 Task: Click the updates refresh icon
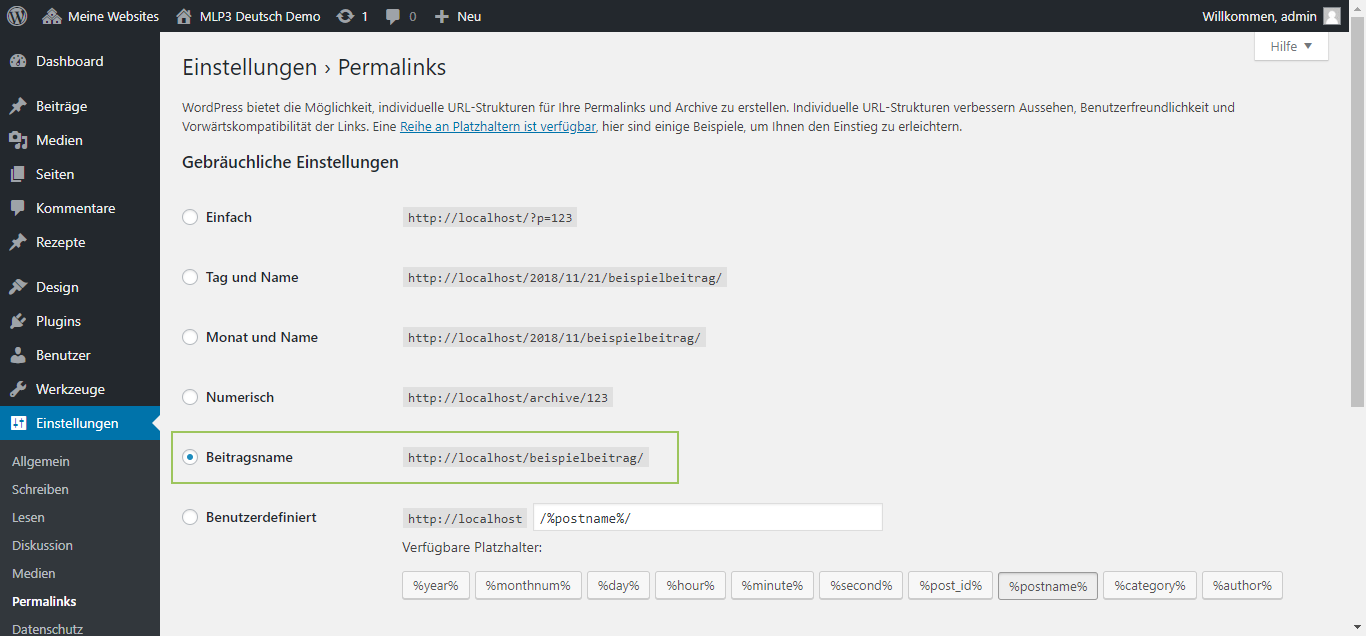345,16
